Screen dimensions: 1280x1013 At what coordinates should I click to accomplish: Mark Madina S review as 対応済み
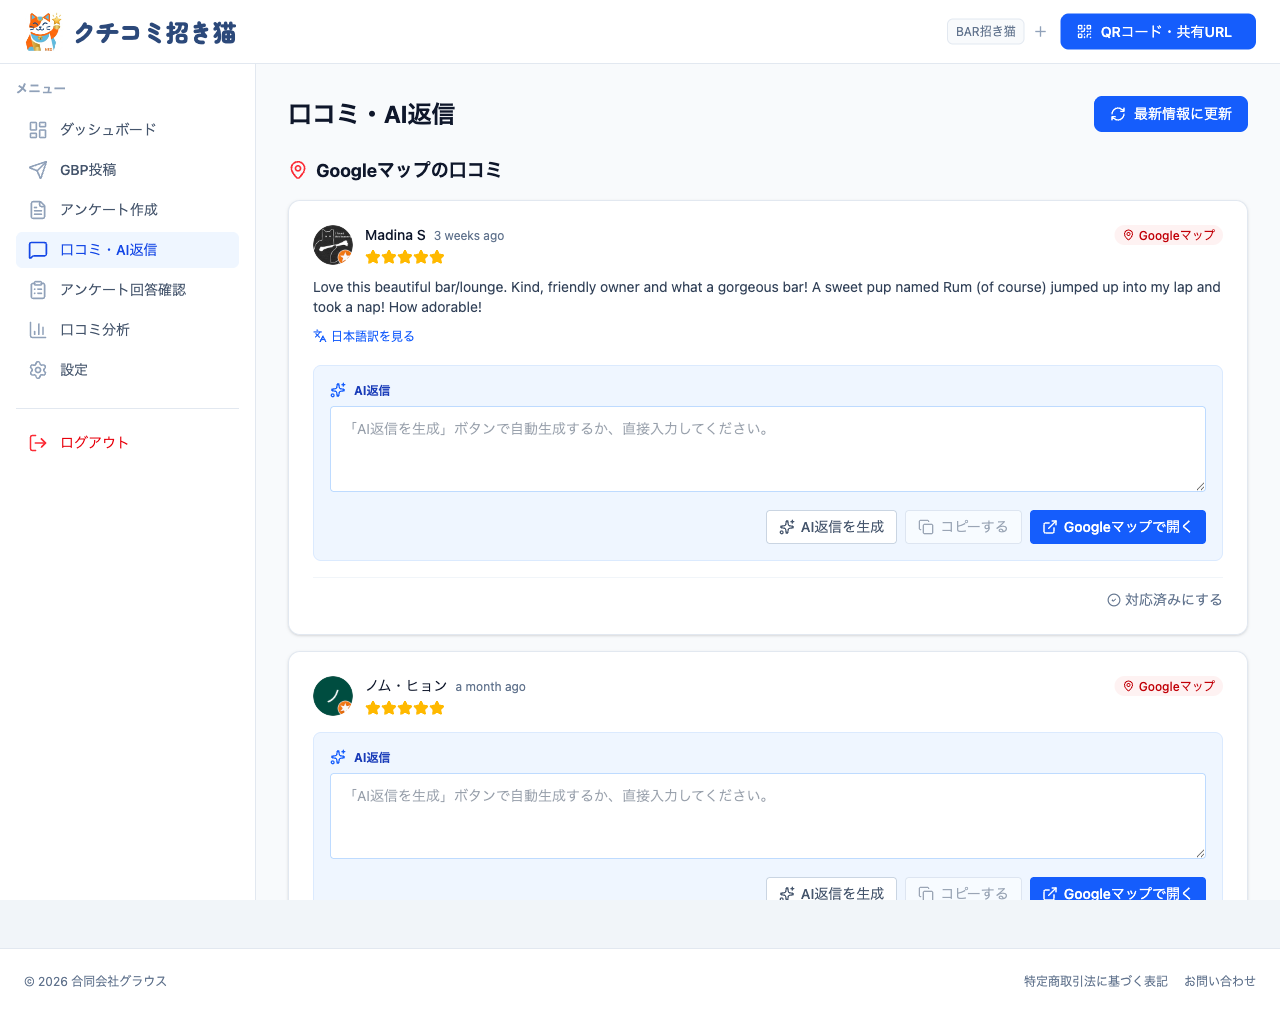(x=1164, y=599)
